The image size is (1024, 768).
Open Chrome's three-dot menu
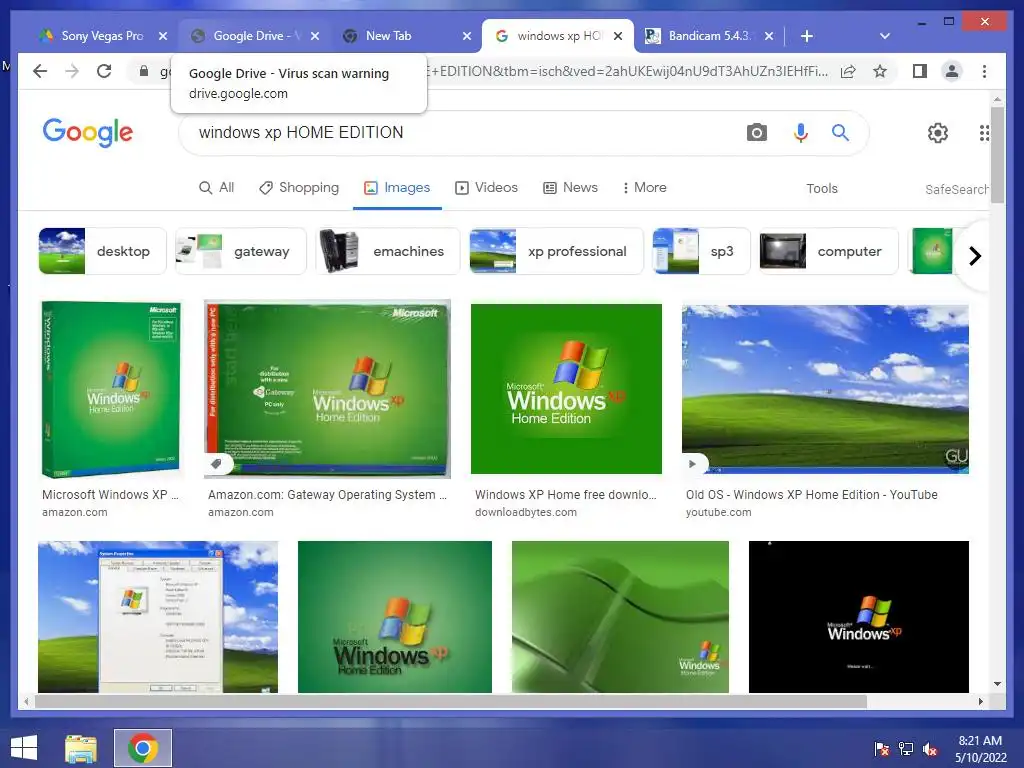[984, 71]
